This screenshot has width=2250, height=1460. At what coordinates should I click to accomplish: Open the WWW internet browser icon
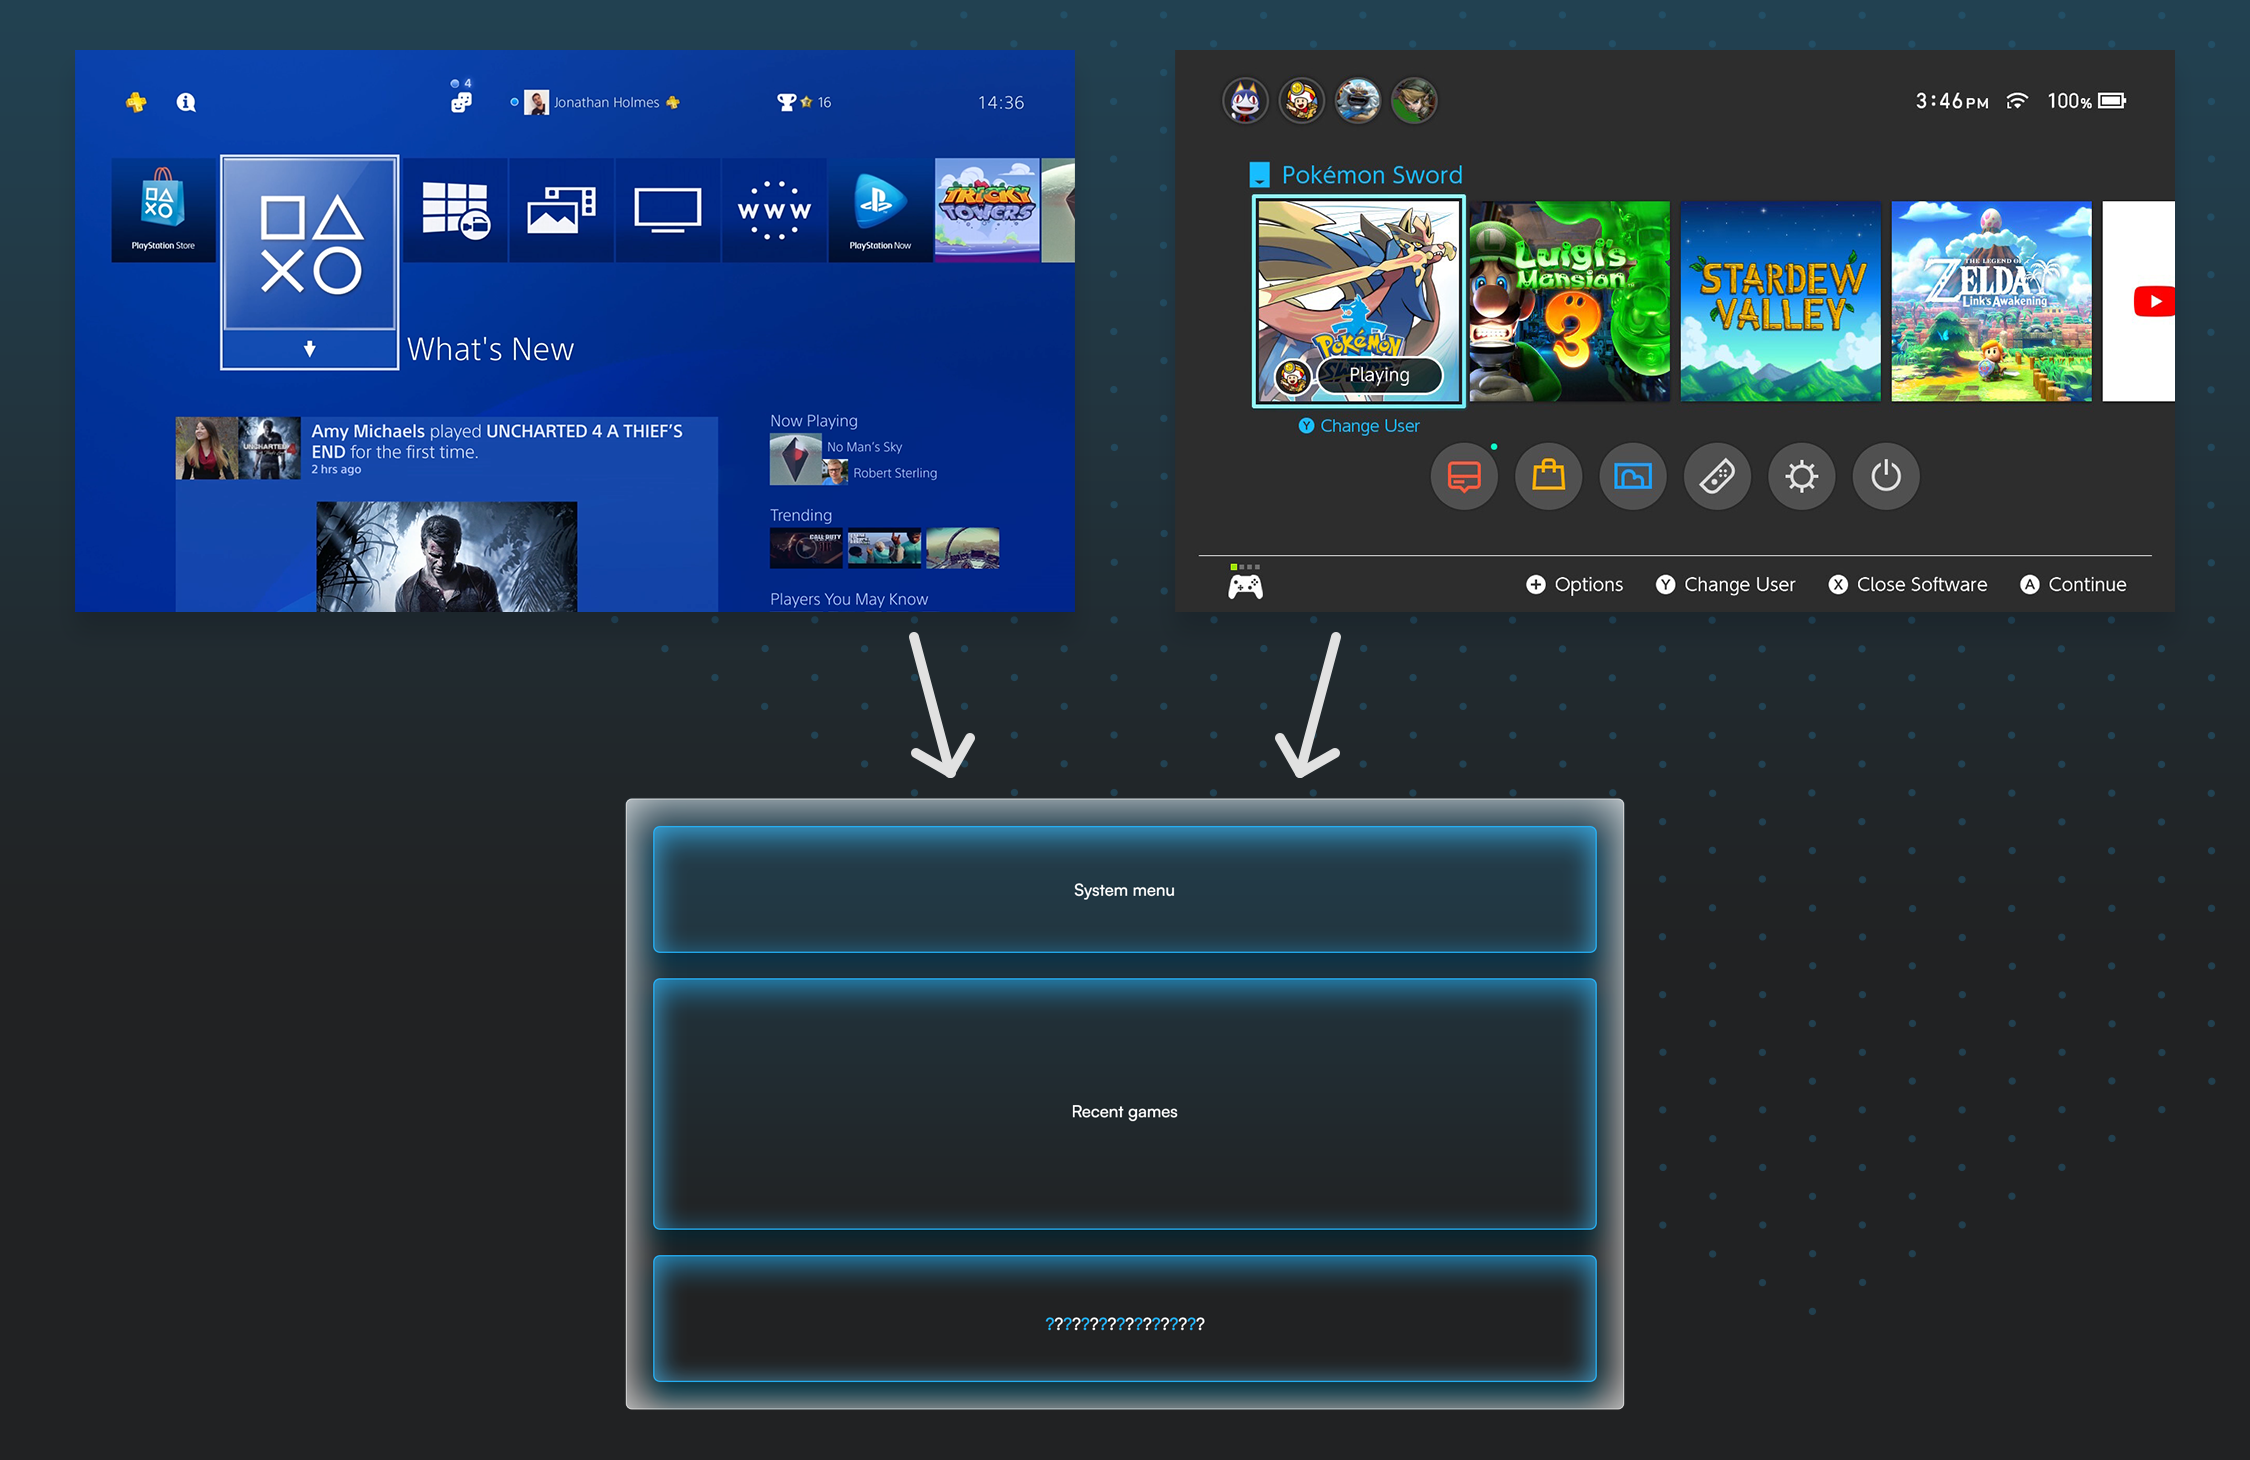773,210
